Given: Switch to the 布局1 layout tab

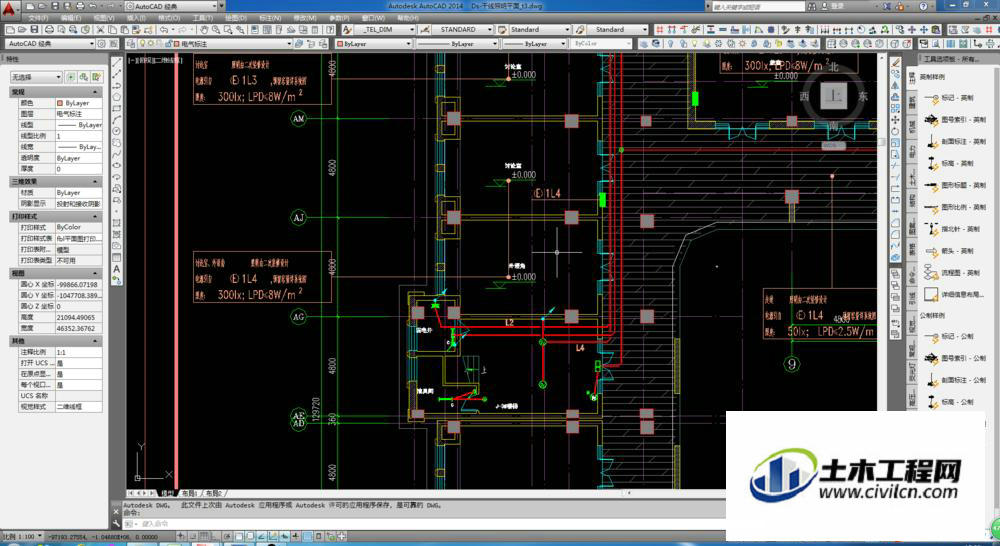Looking at the screenshot, I should 189,492.
